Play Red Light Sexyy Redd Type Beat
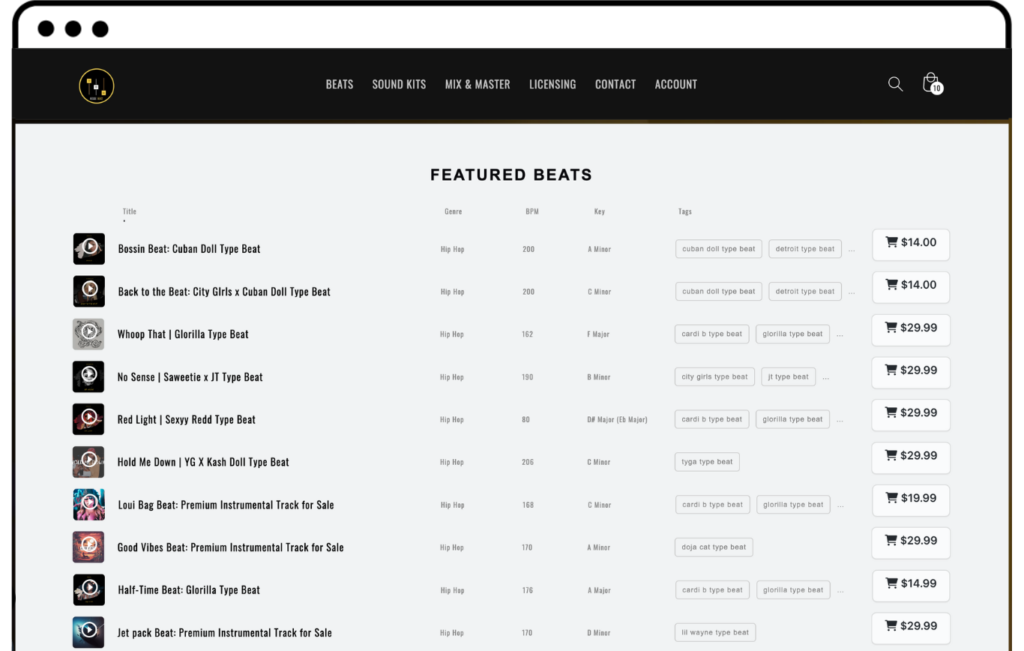The width and height of the screenshot is (1024, 651). click(88, 419)
